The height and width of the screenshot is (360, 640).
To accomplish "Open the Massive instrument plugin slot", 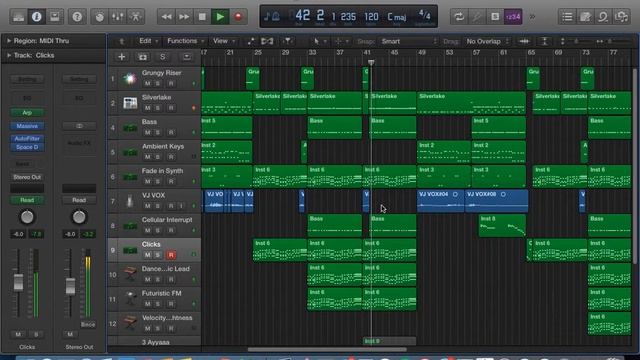I will click(27, 126).
